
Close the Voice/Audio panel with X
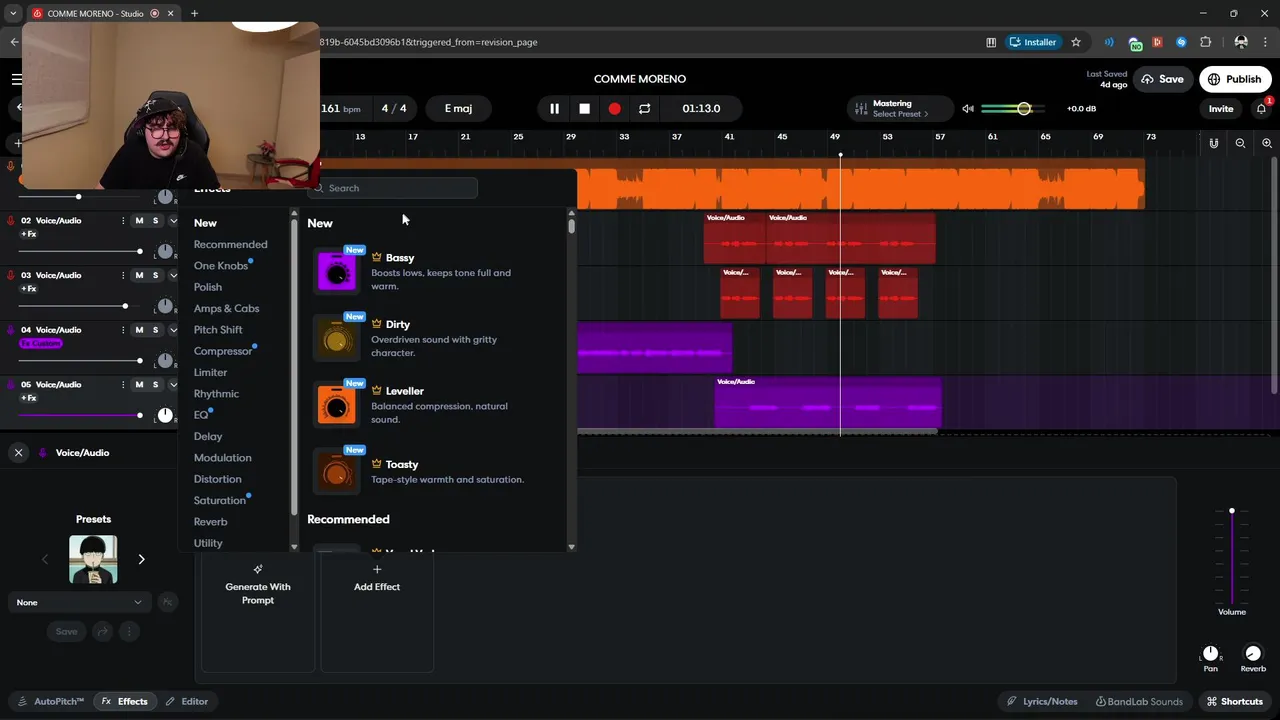click(x=18, y=453)
